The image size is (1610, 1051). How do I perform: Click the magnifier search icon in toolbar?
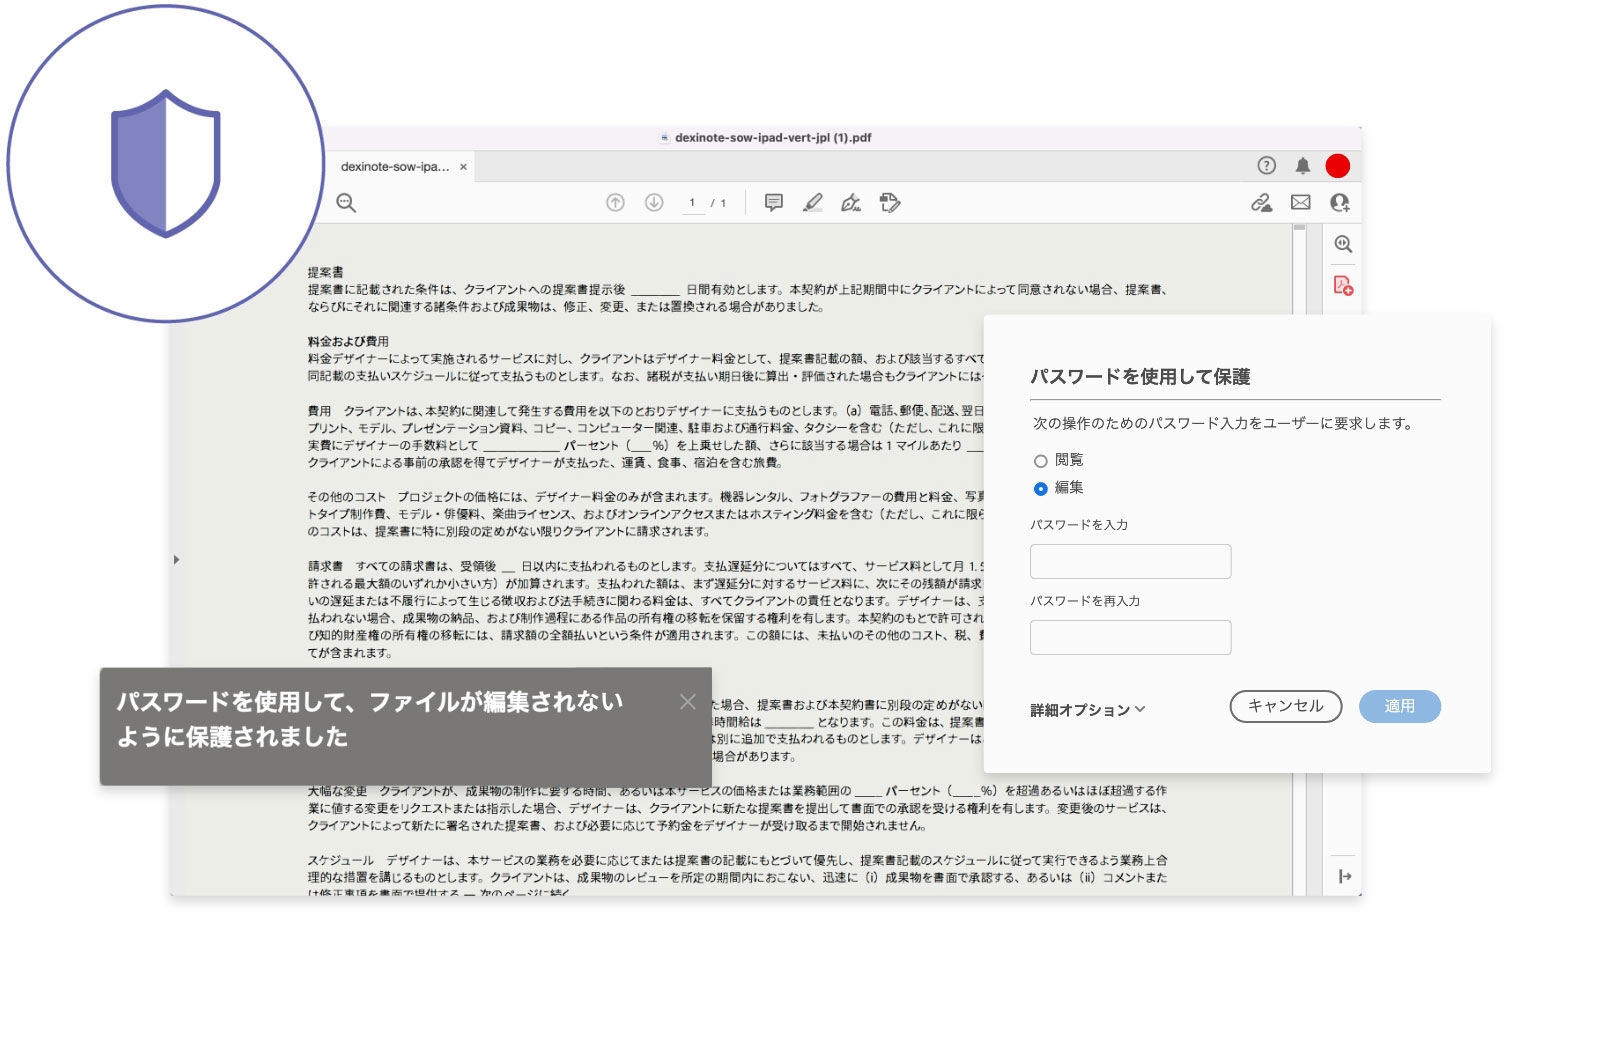[346, 203]
